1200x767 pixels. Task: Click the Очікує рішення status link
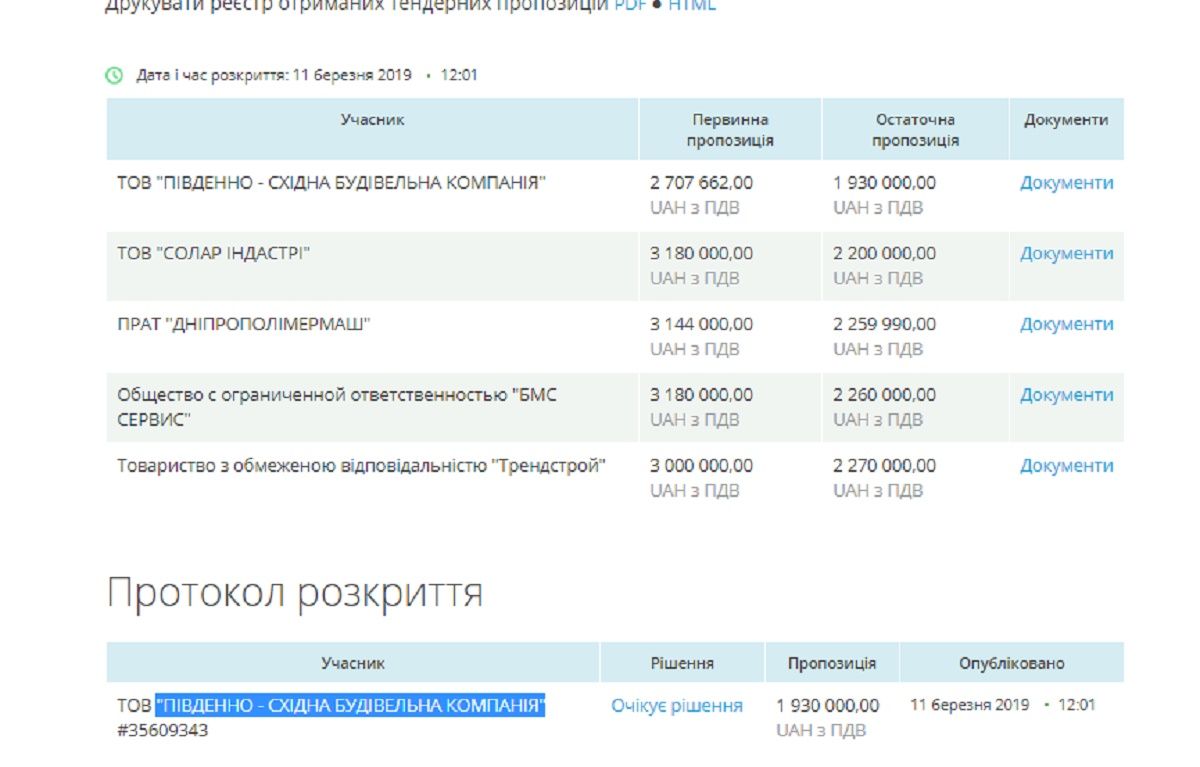pos(677,705)
